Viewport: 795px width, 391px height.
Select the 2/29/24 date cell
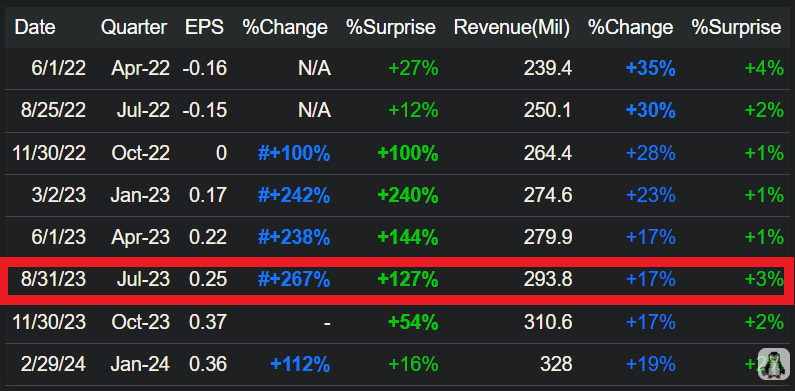click(x=53, y=364)
